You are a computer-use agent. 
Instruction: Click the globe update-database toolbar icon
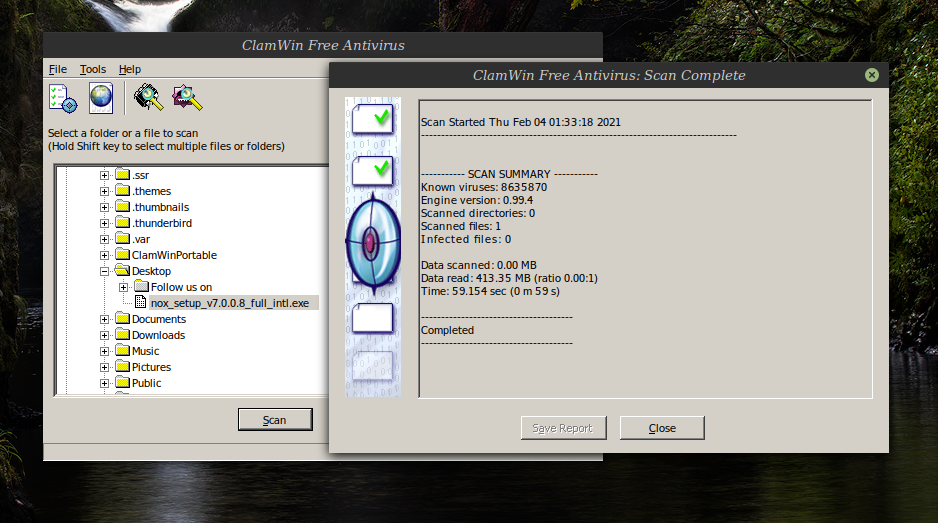coord(100,98)
